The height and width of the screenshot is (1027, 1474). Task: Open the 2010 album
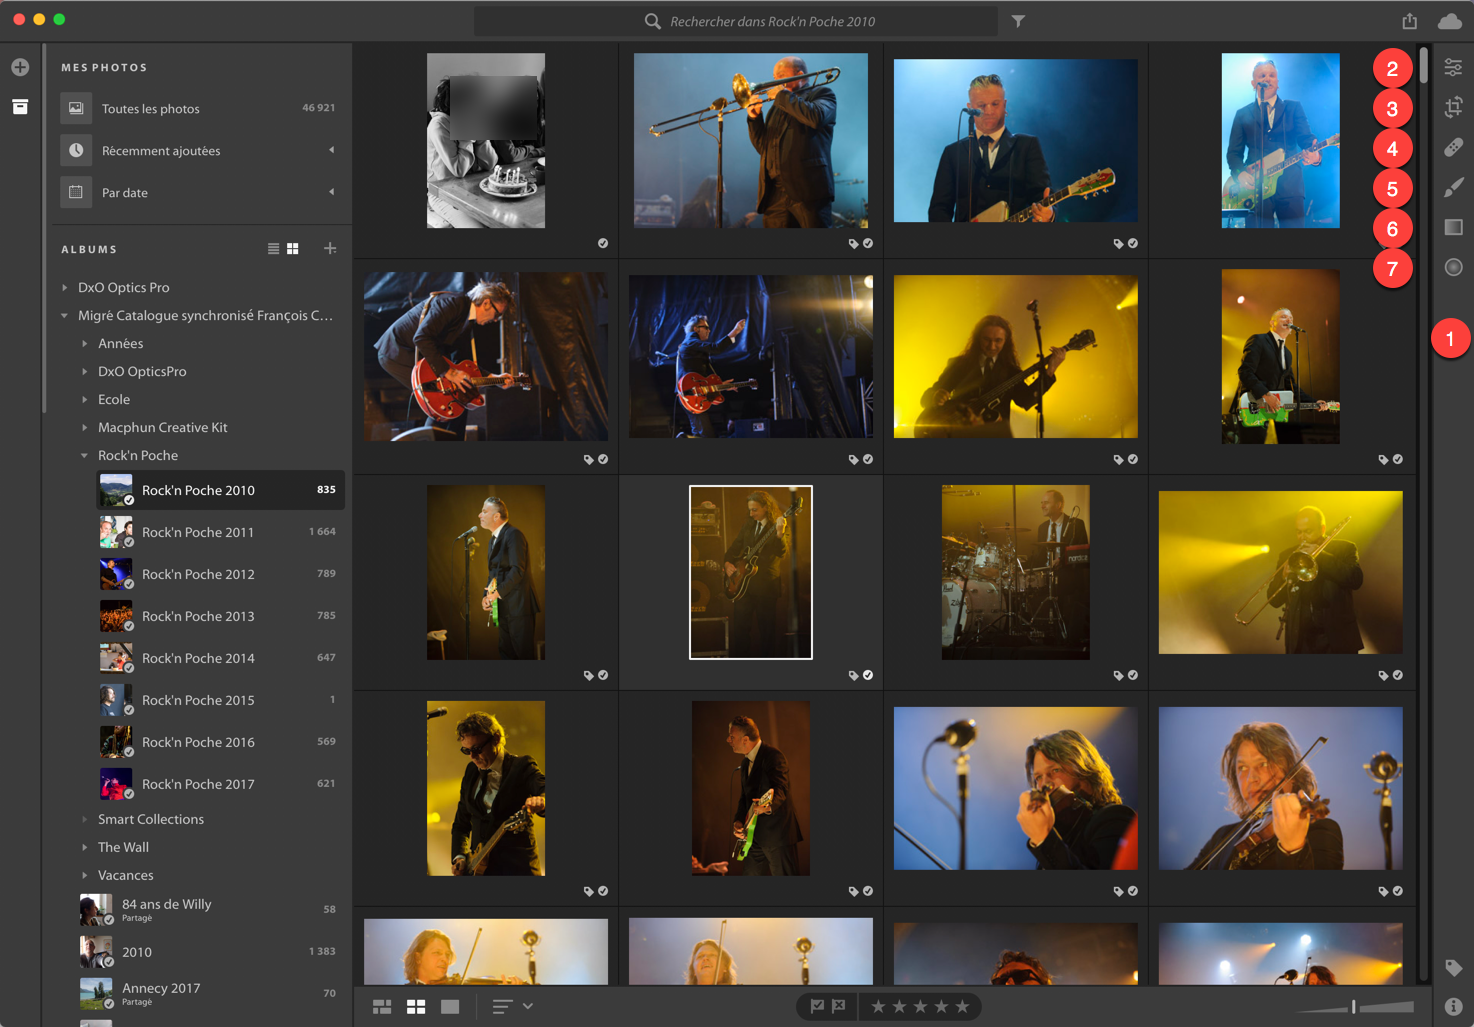click(x=210, y=951)
